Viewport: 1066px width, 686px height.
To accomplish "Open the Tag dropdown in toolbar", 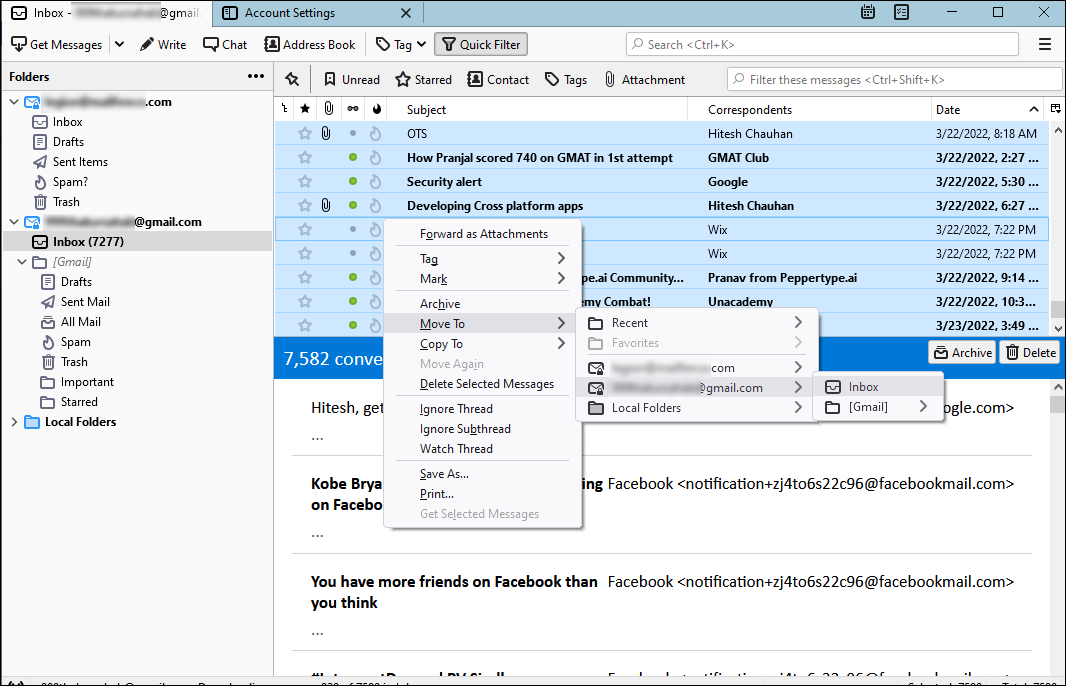I will 401,44.
